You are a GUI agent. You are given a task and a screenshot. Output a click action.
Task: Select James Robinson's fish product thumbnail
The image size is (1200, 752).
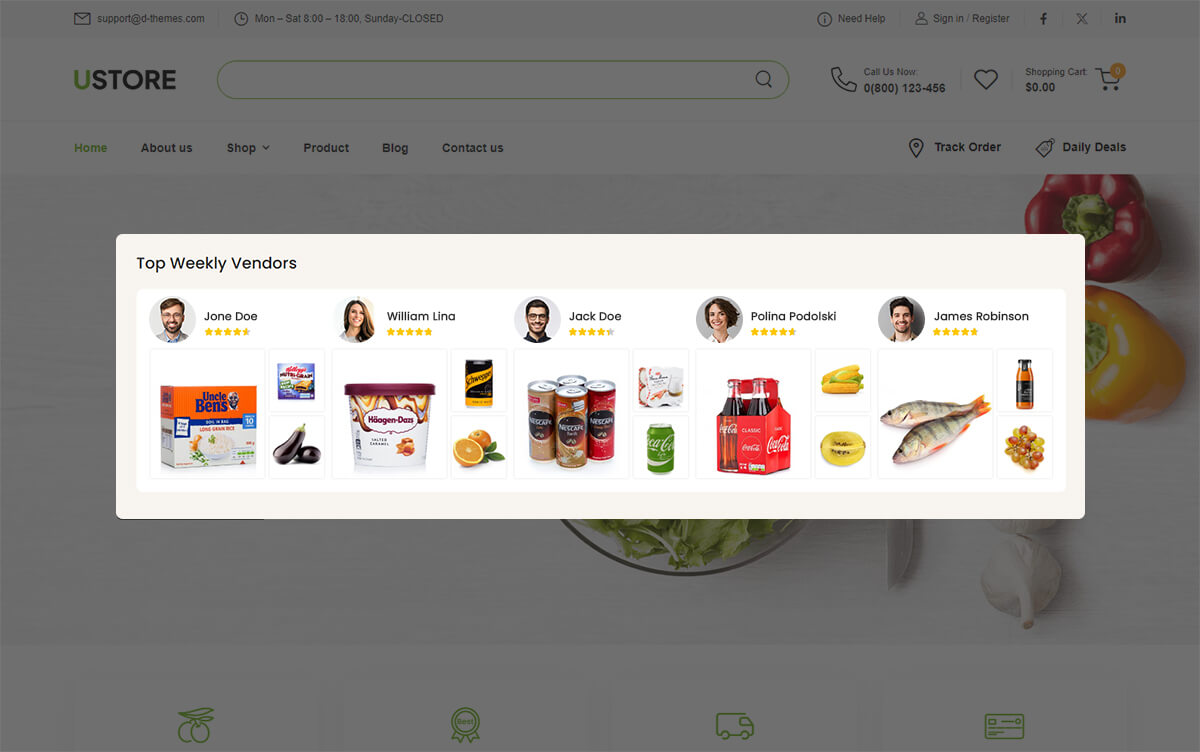pyautogui.click(x=935, y=413)
